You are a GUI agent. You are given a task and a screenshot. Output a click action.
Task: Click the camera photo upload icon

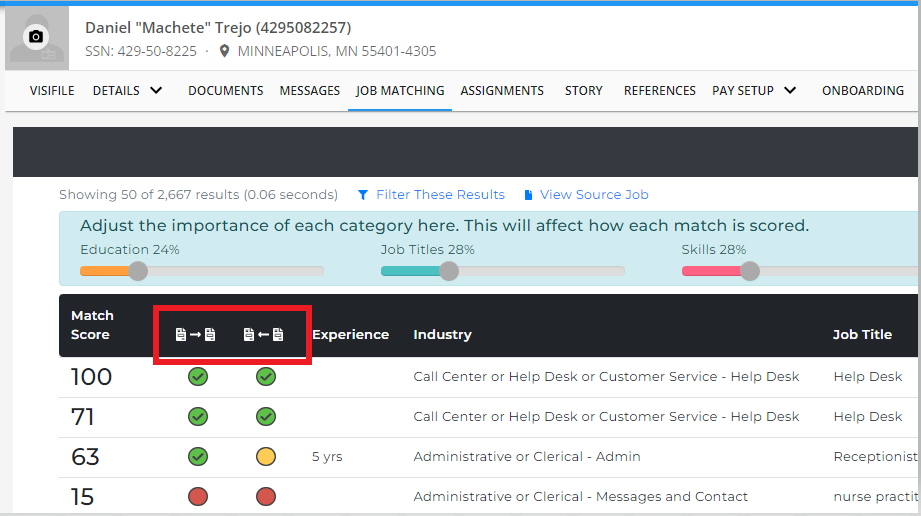36,36
